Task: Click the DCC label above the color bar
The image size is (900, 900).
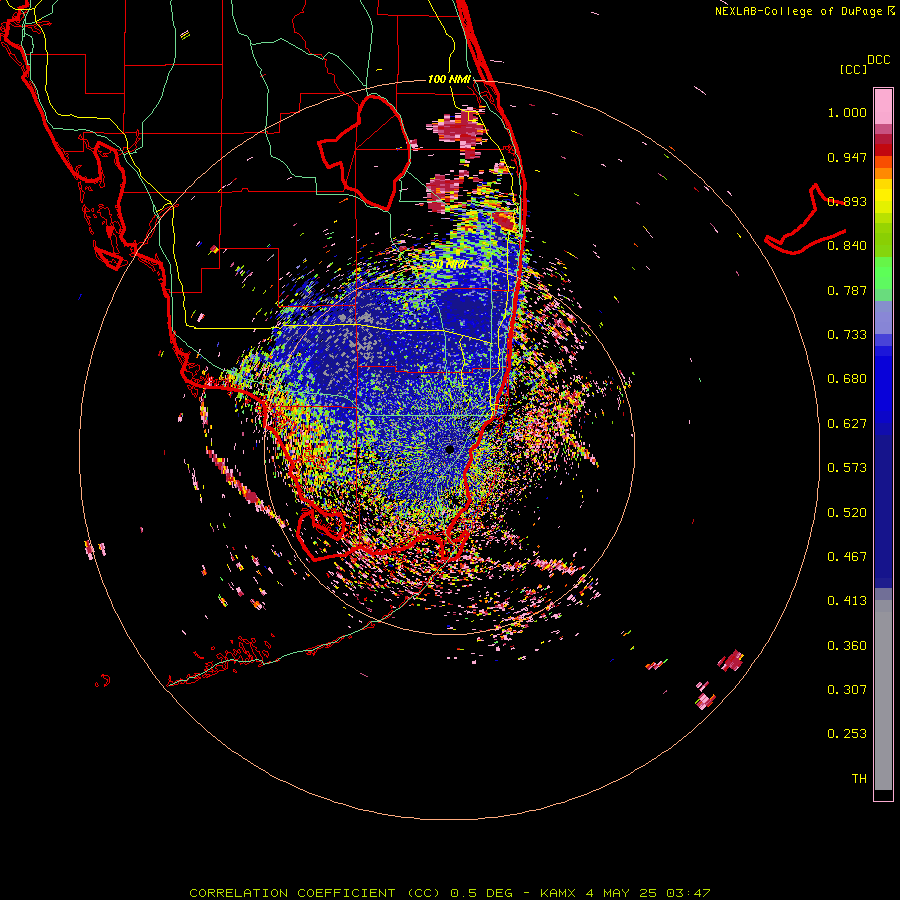Action: click(x=878, y=60)
